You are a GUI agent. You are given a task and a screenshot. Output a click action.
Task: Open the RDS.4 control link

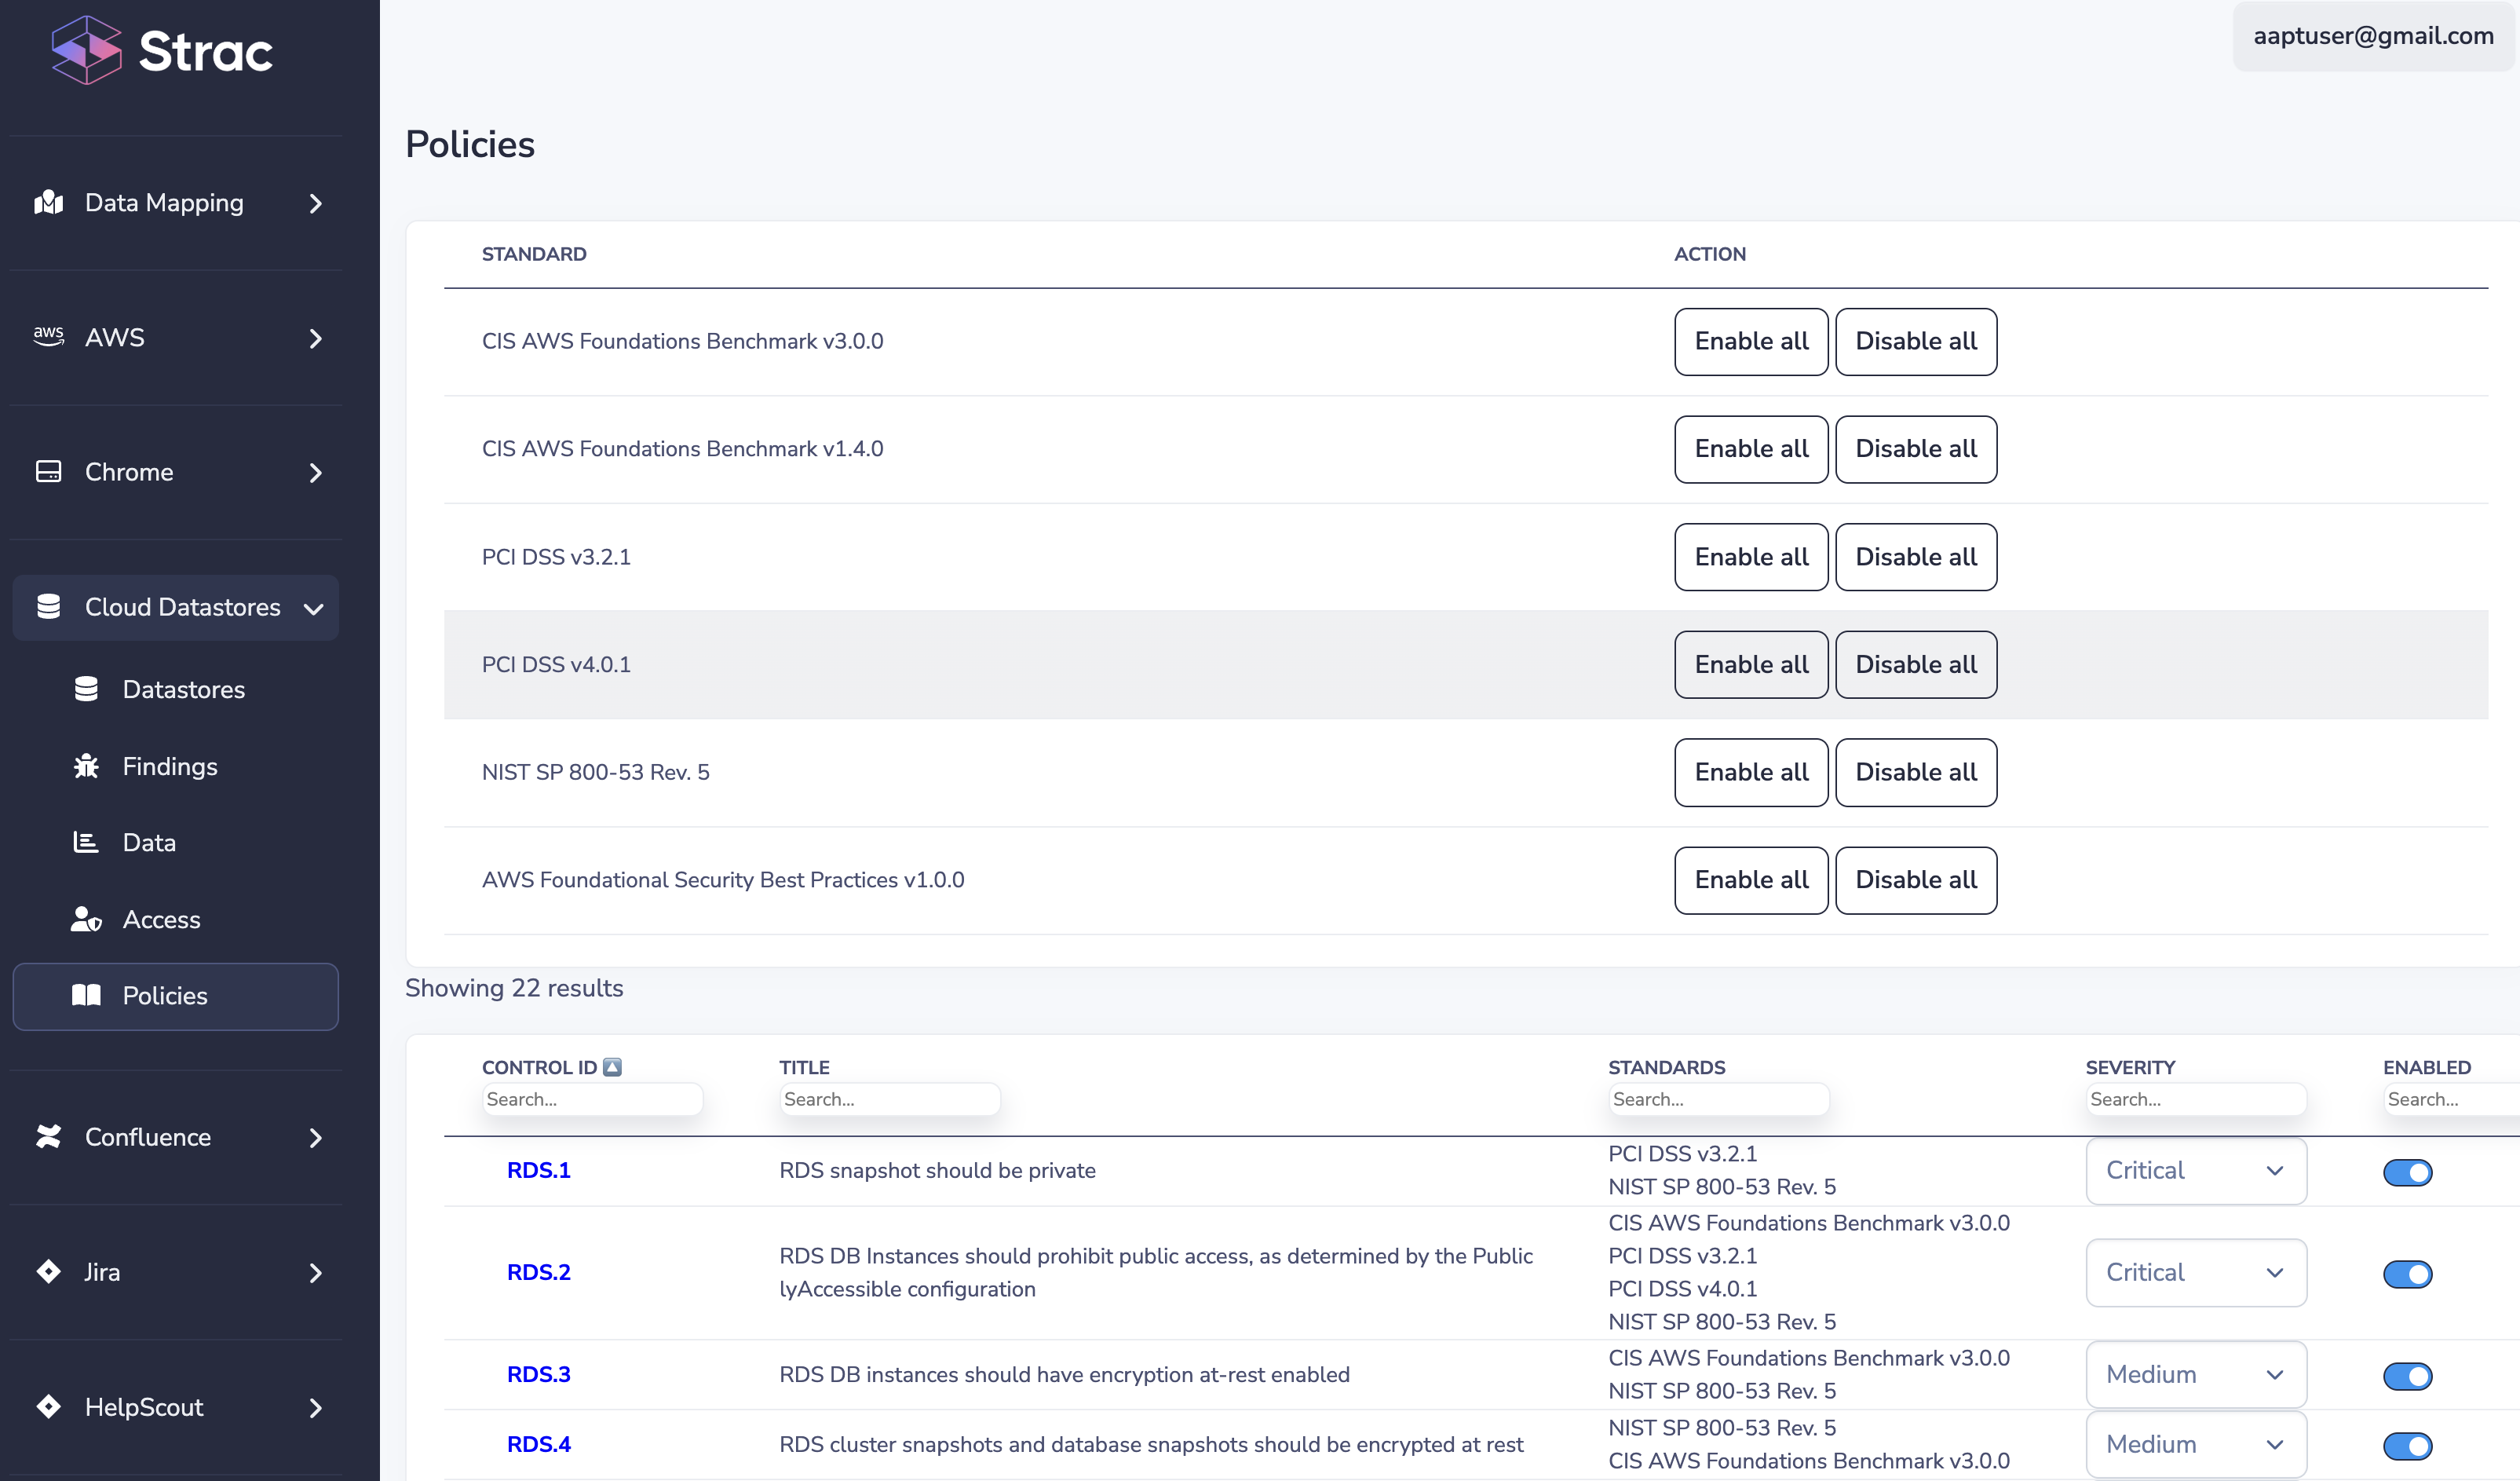click(x=538, y=1444)
